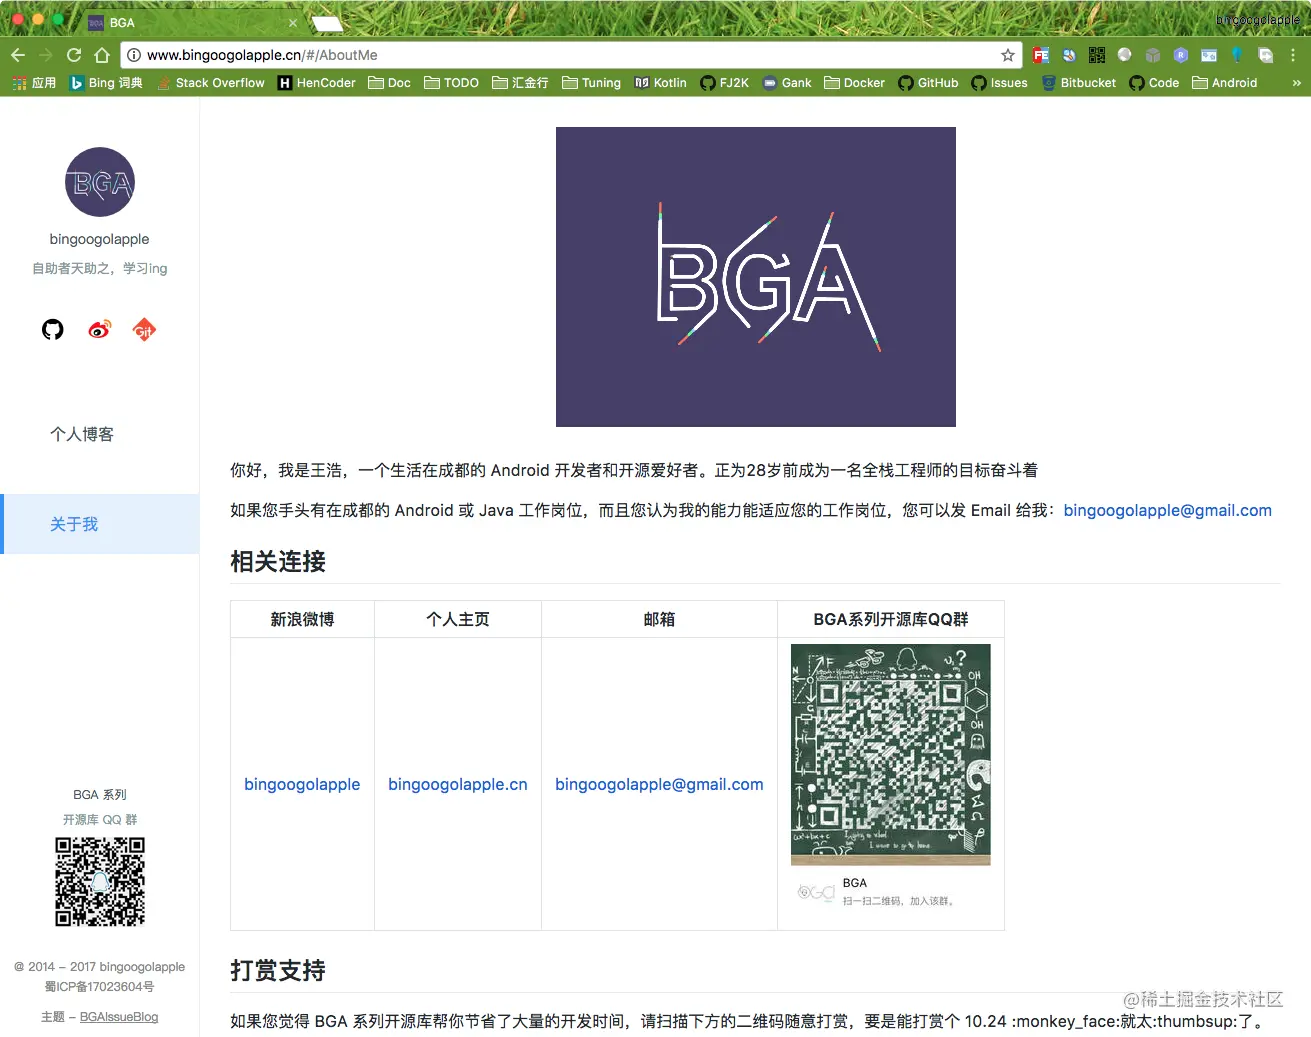1311x1037 pixels.
Task: Click the BGA QQ group QR code image
Action: [890, 755]
